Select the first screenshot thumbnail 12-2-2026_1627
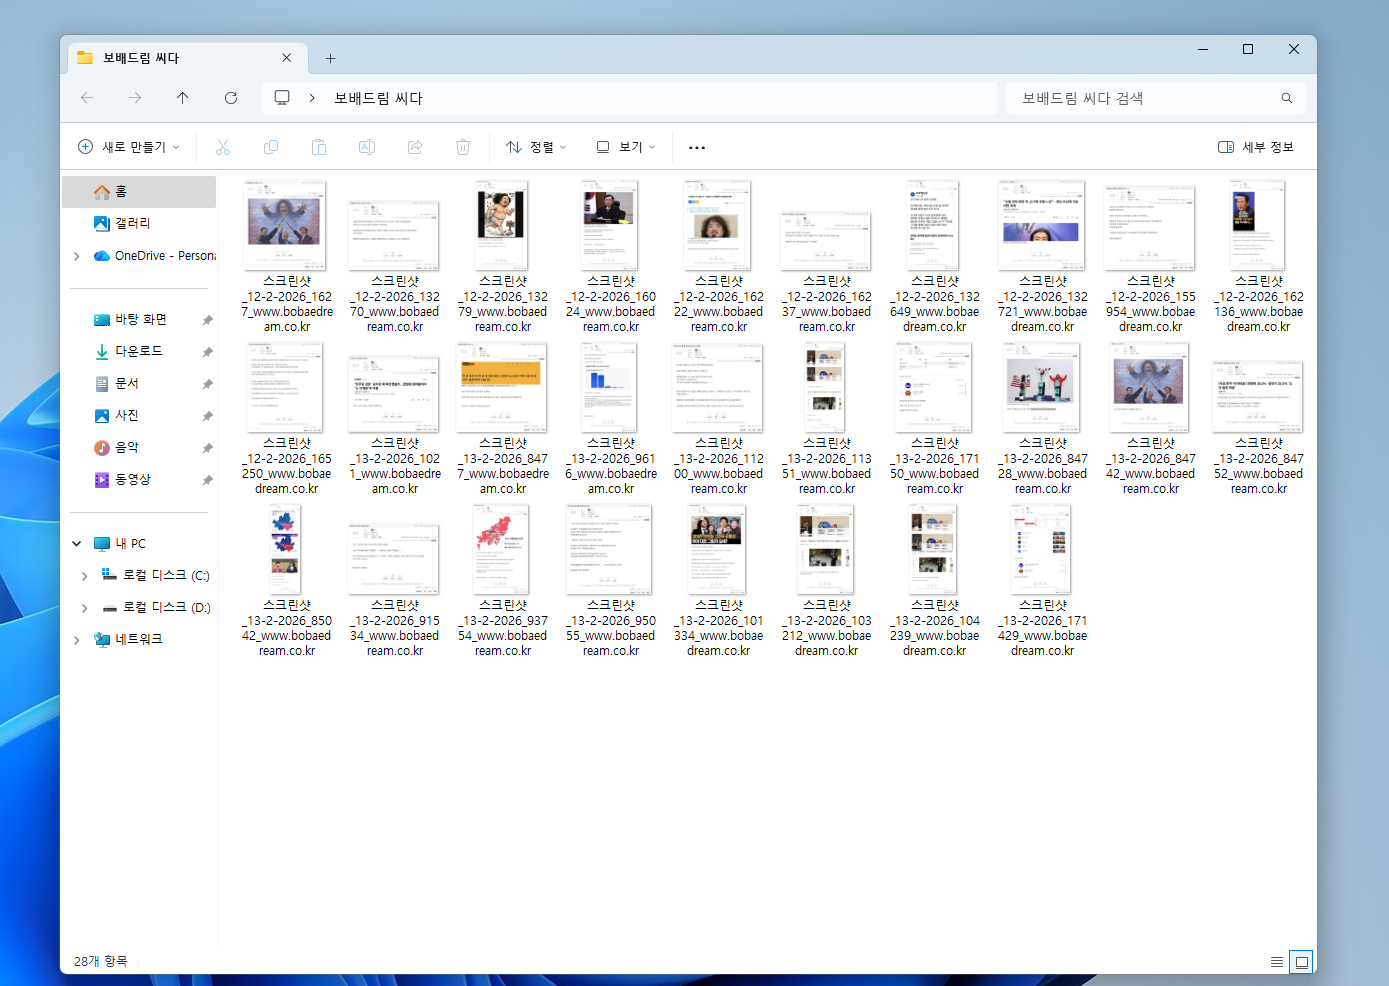 [286, 227]
